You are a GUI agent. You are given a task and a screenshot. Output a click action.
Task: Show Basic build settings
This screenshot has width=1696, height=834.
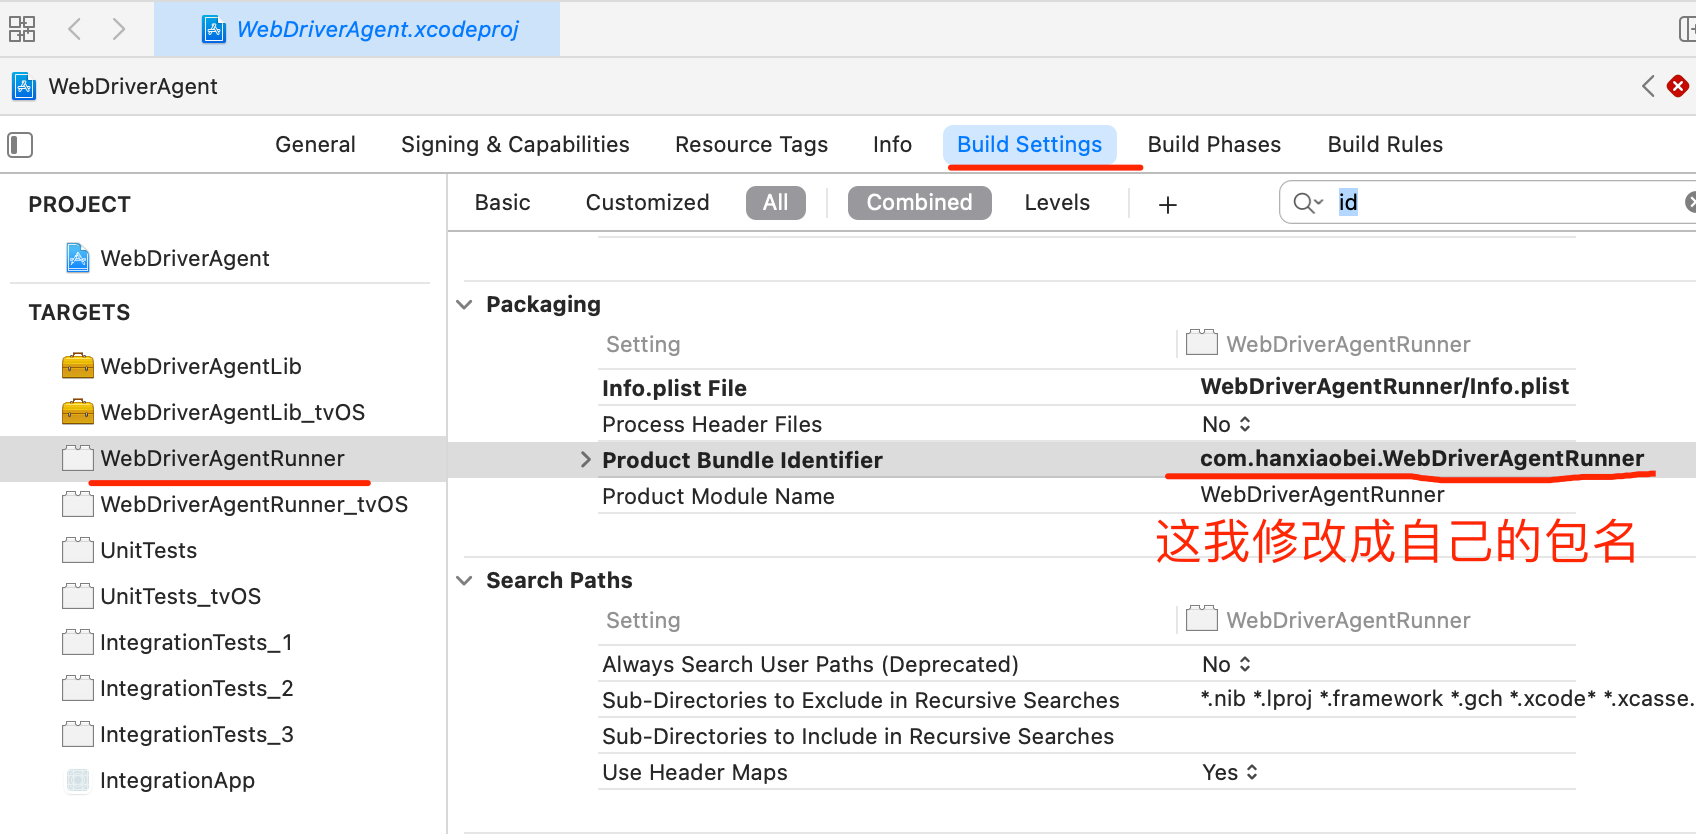[x=502, y=203]
